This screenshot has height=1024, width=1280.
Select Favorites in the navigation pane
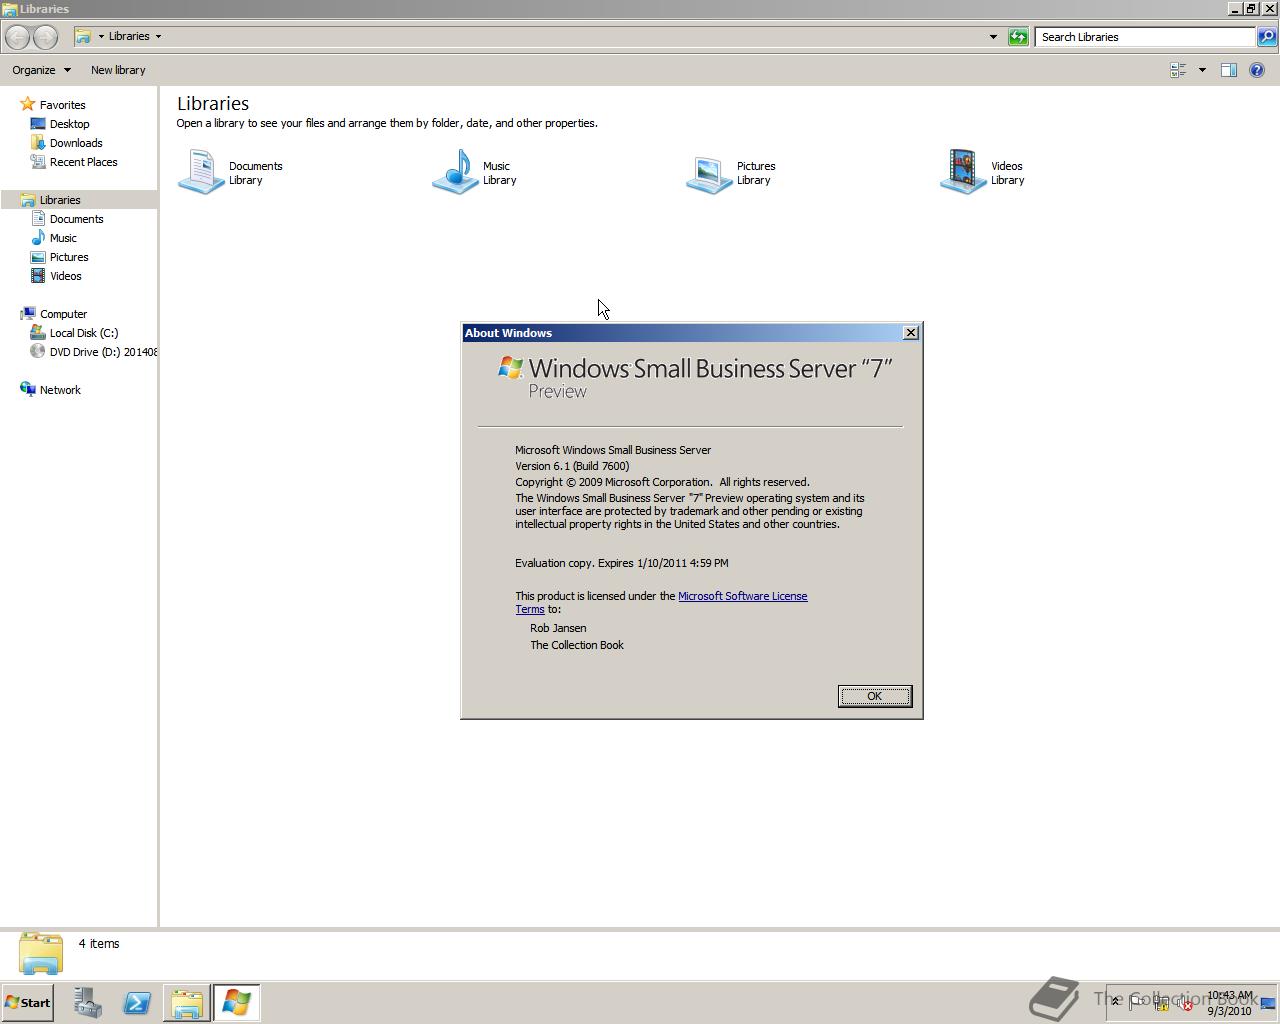pyautogui.click(x=62, y=105)
